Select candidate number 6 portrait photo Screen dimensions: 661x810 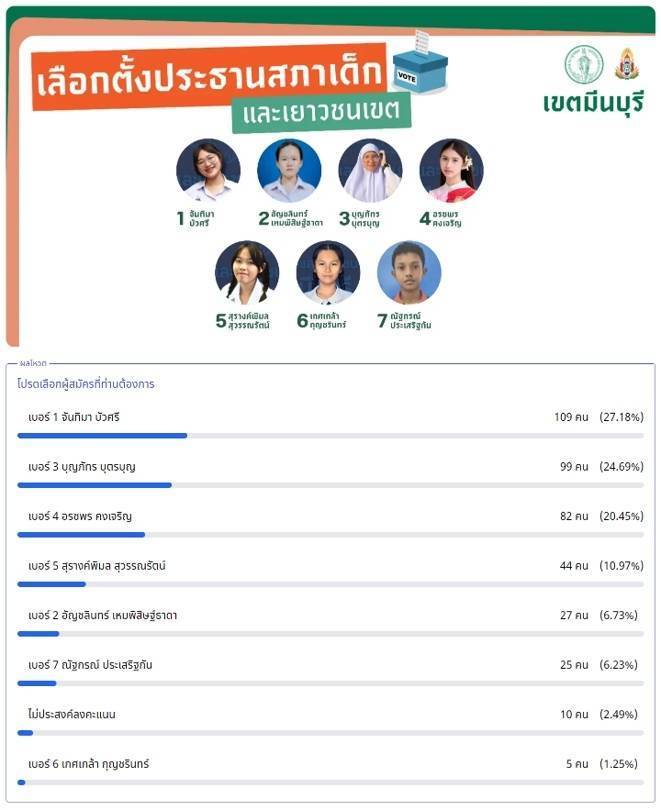click(328, 272)
